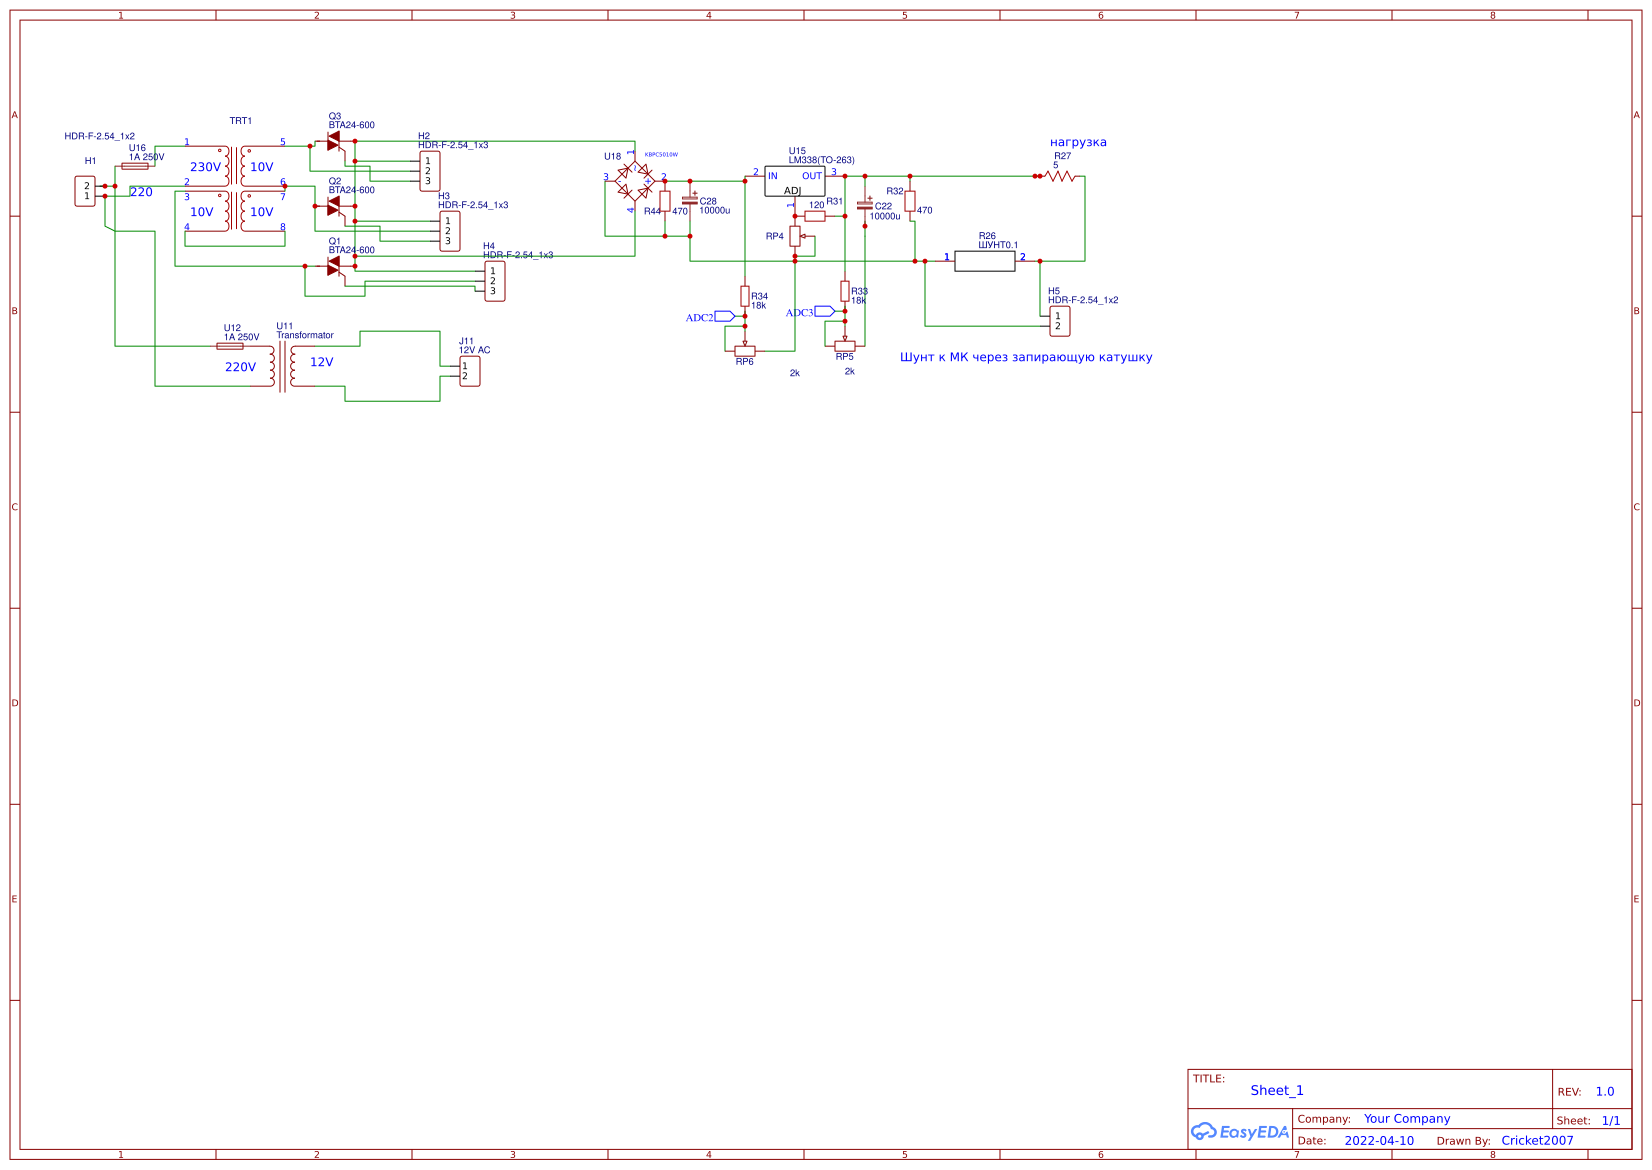Select the R26 ШУНТ0.1 shunt resistor
This screenshot has height=1170, width=1652.
(x=985, y=260)
